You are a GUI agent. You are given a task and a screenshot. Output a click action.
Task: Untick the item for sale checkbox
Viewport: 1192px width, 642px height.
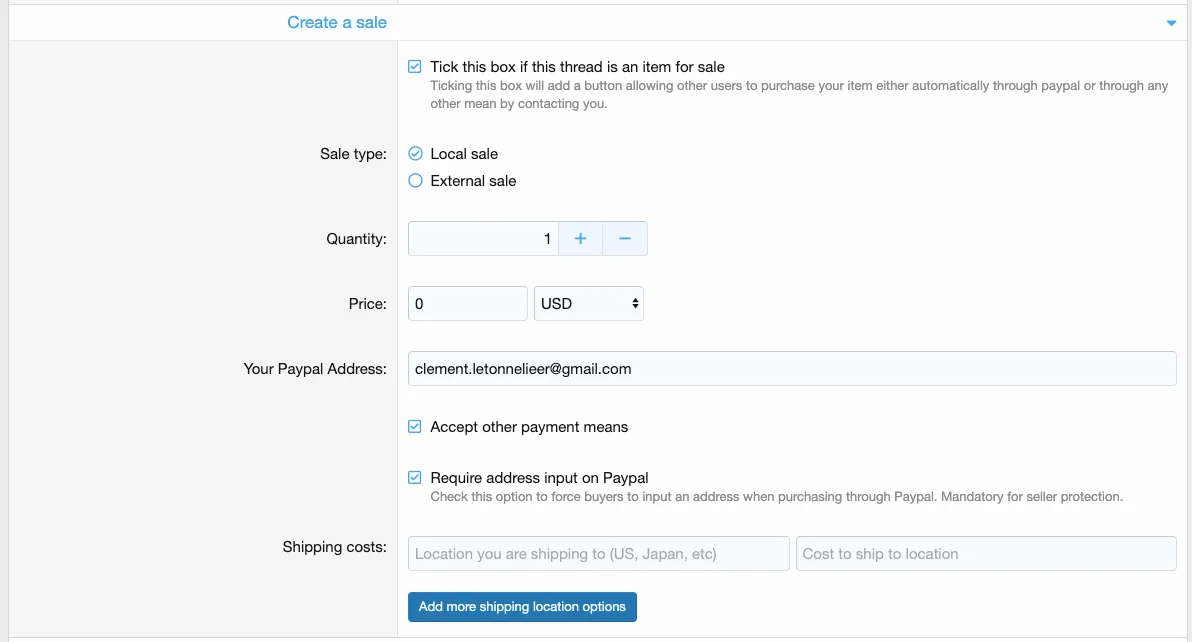tap(415, 67)
